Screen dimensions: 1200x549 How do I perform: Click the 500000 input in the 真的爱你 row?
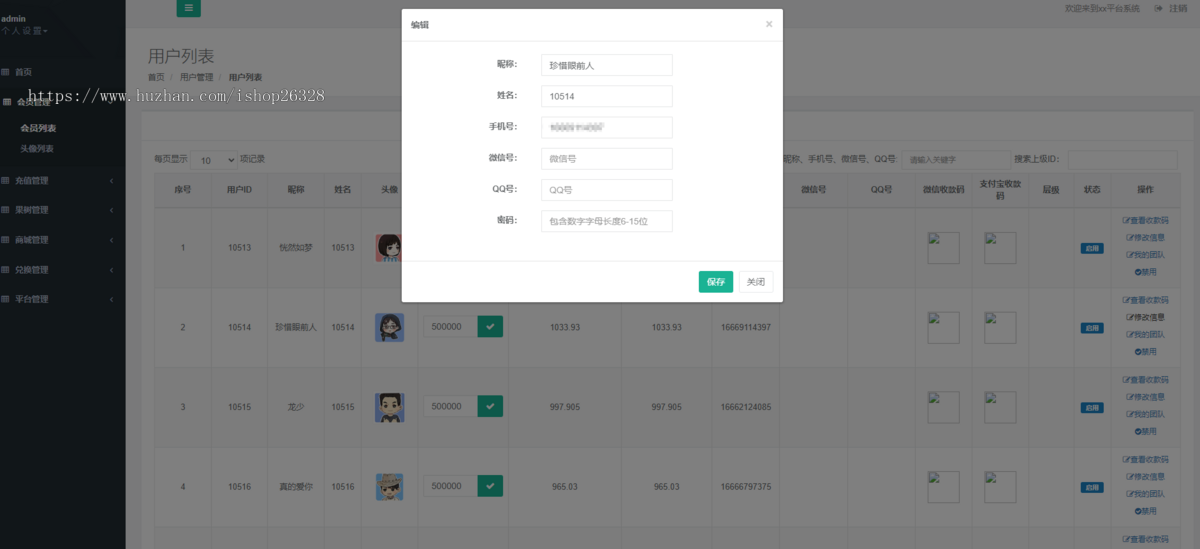point(450,486)
